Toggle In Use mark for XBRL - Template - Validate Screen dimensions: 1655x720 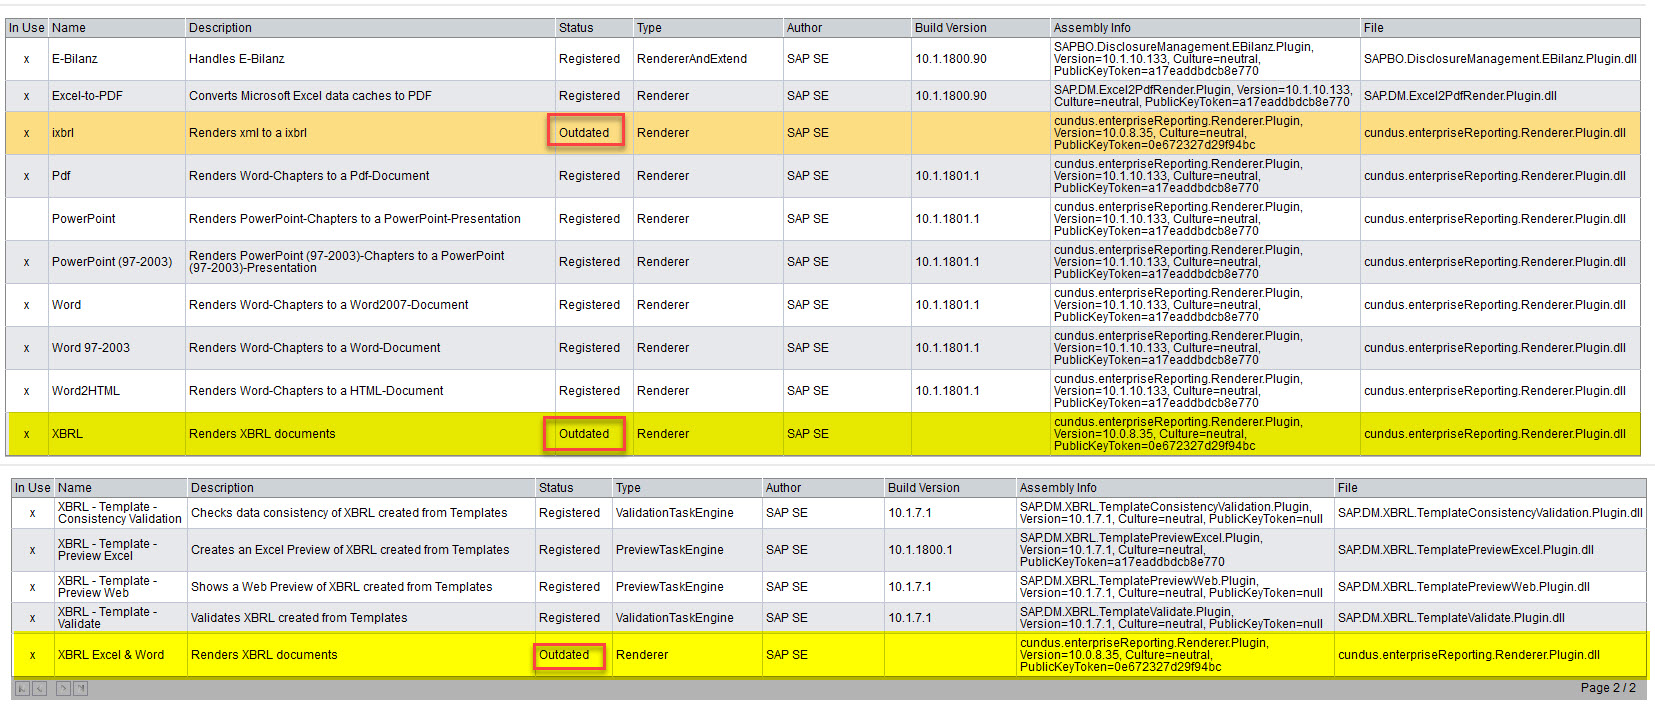(x=33, y=618)
